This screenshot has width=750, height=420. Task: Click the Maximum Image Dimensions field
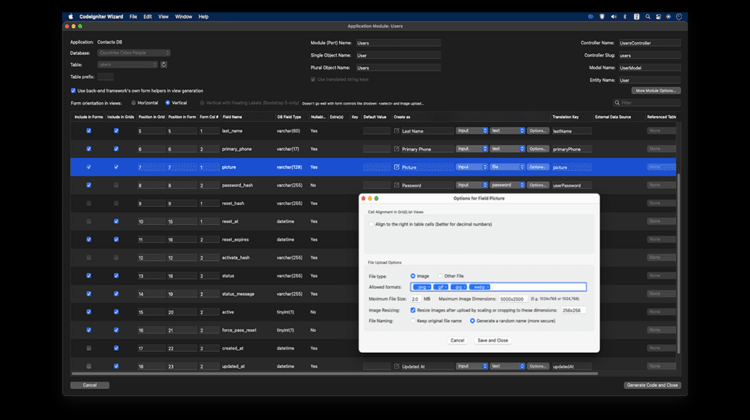pyautogui.click(x=513, y=299)
